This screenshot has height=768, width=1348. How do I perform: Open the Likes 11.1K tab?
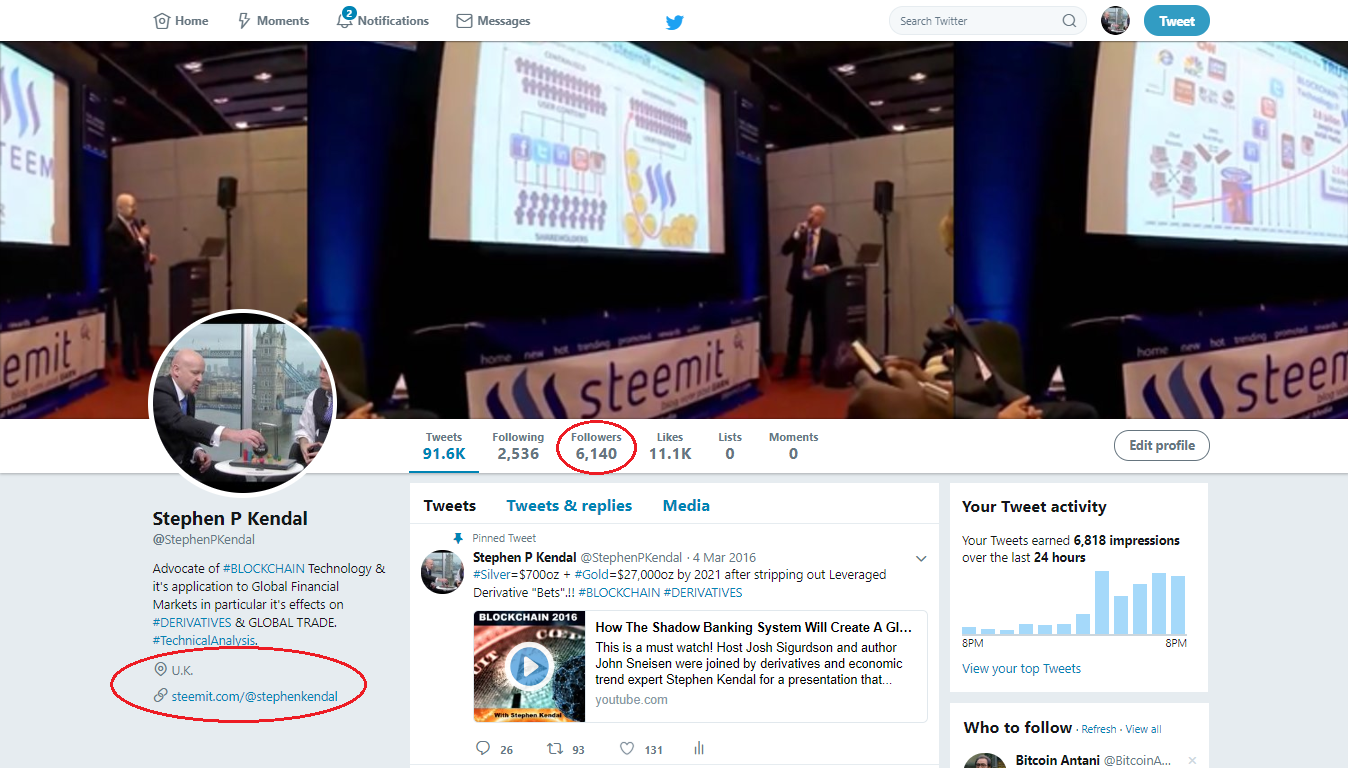click(x=670, y=446)
